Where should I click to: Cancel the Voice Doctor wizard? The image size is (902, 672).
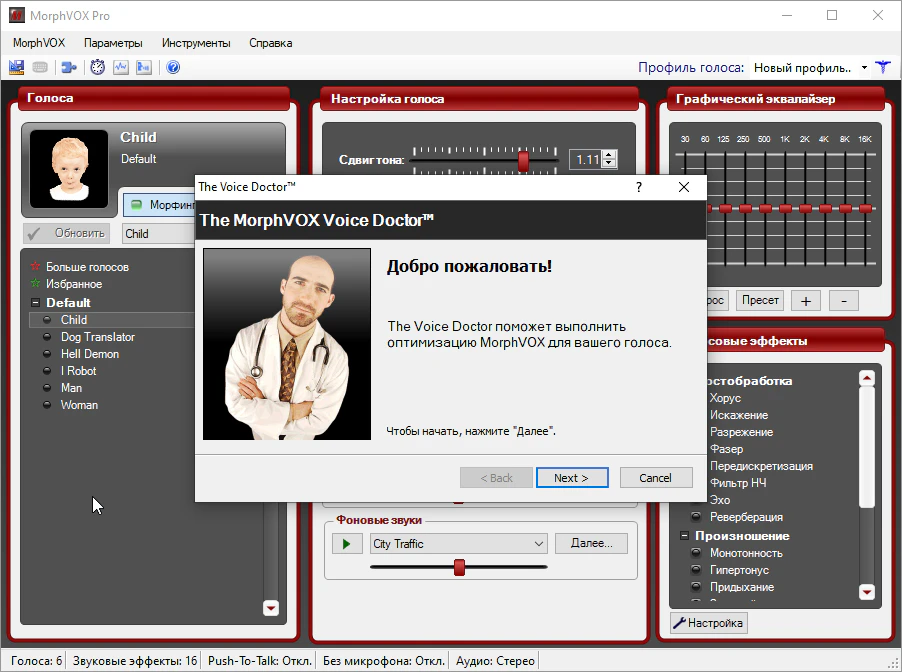[656, 478]
